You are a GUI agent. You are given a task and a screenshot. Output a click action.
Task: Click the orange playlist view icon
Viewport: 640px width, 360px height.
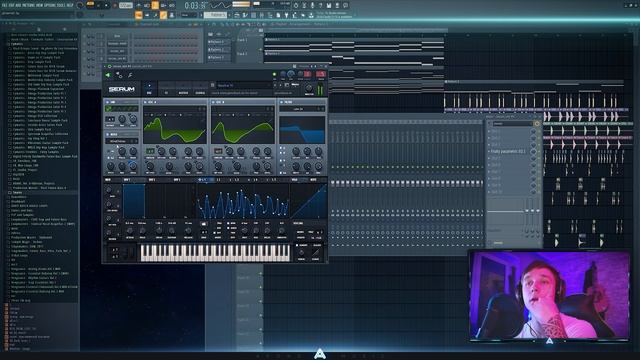(x=139, y=15)
